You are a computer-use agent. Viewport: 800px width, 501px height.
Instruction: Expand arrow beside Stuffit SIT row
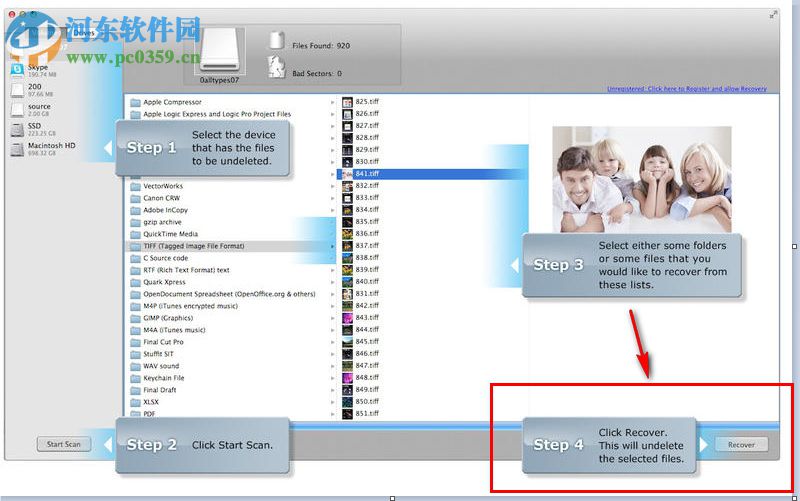332,354
